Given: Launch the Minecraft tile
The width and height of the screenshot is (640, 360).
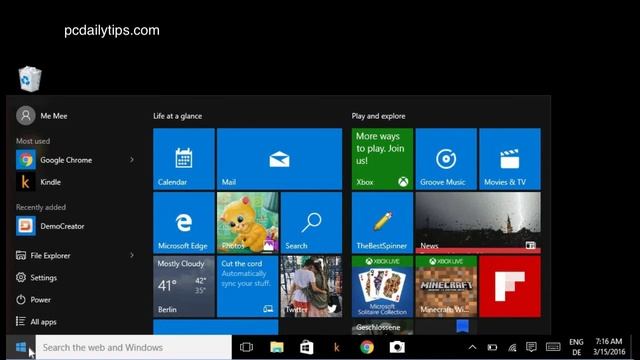Looking at the screenshot, I should coord(446,287).
